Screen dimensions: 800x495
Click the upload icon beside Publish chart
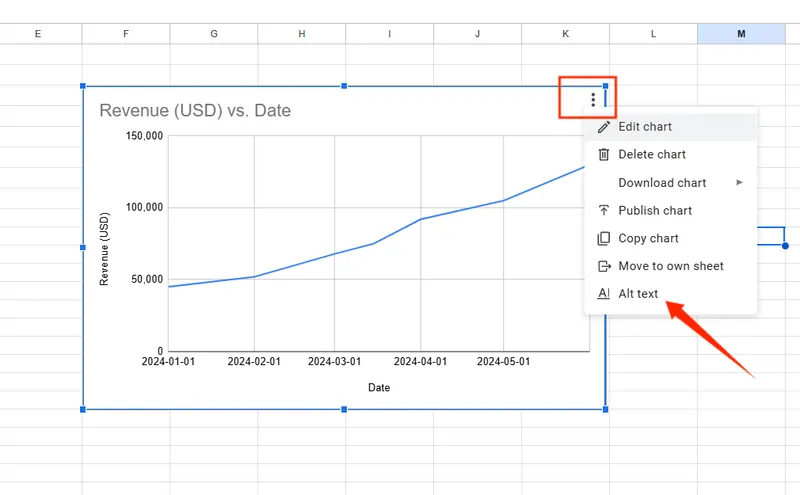point(603,210)
